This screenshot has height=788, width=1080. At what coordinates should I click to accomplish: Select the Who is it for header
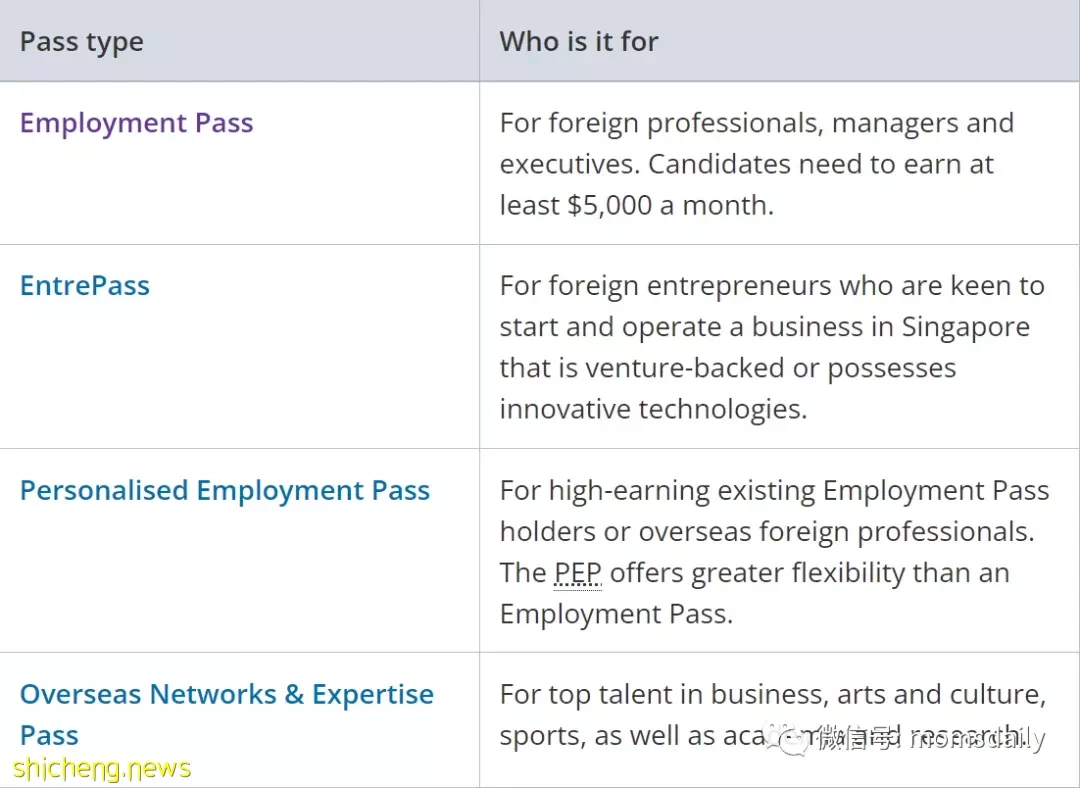coord(579,41)
